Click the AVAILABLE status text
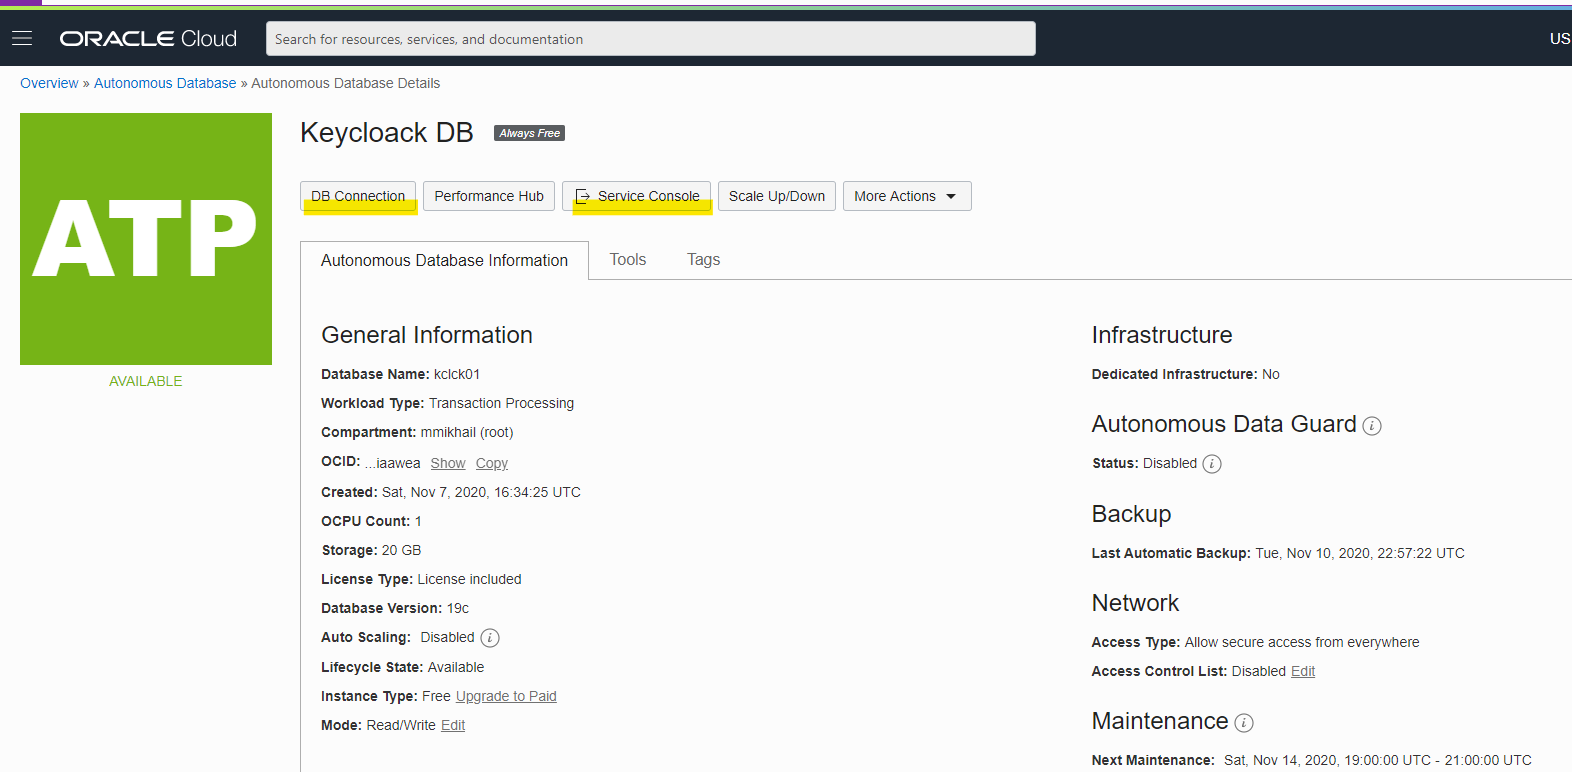The image size is (1572, 772). tap(146, 381)
